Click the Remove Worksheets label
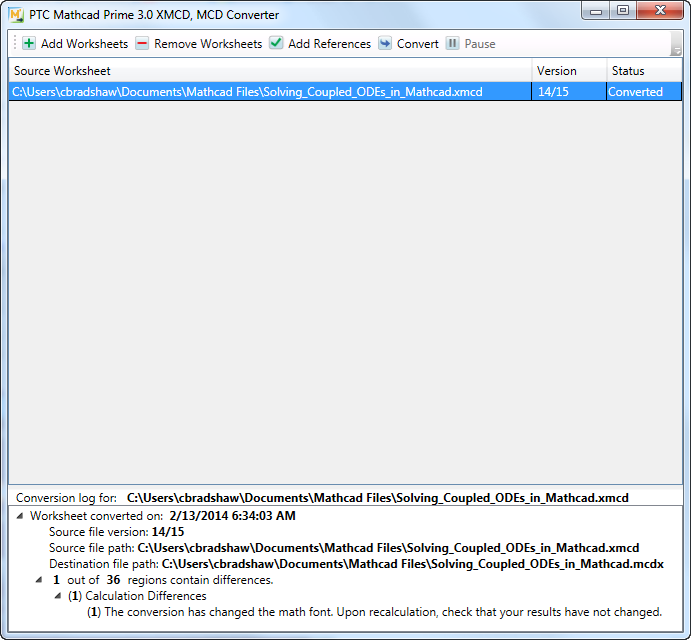This screenshot has width=691, height=640. click(x=208, y=44)
